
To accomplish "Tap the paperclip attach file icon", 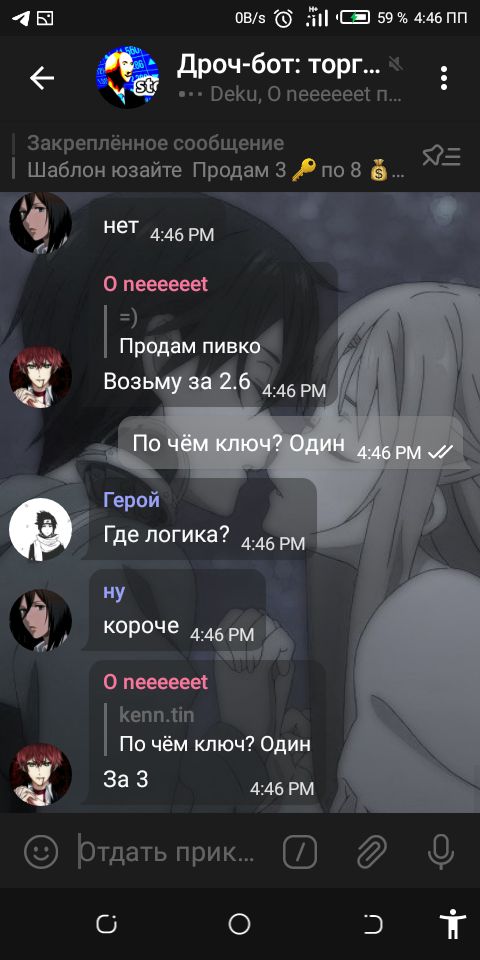I will tap(372, 851).
